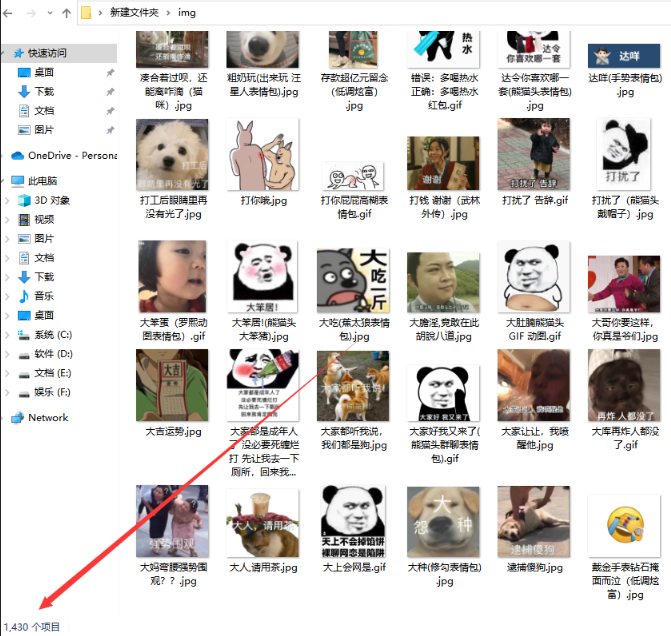Select file name 粗奶玩(出来玩 汪星人表情包).jpg
This screenshot has height=636, width=671.
tap(264, 85)
